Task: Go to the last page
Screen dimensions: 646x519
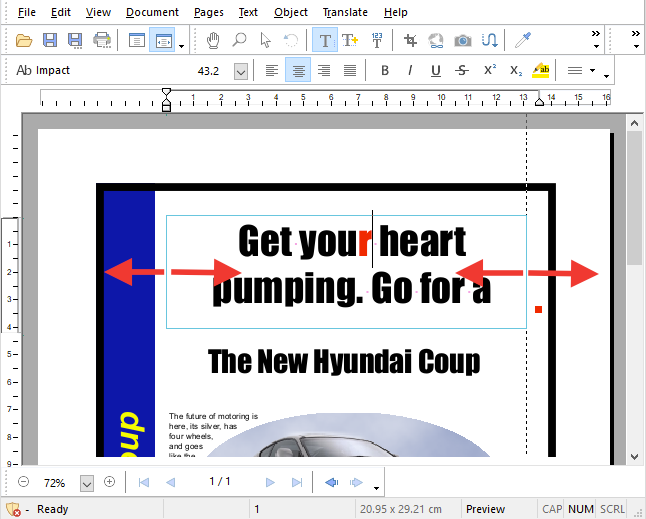Action: tap(297, 482)
